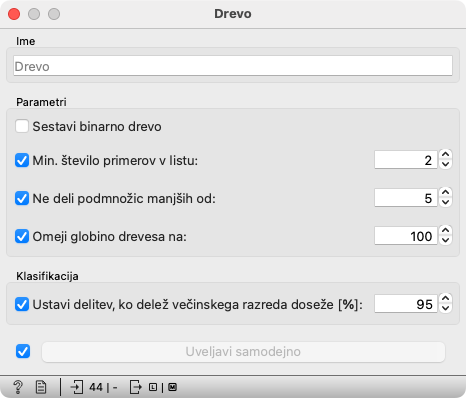466x398 pixels.
Task: Click the Model output M icon
Action: [172, 387]
